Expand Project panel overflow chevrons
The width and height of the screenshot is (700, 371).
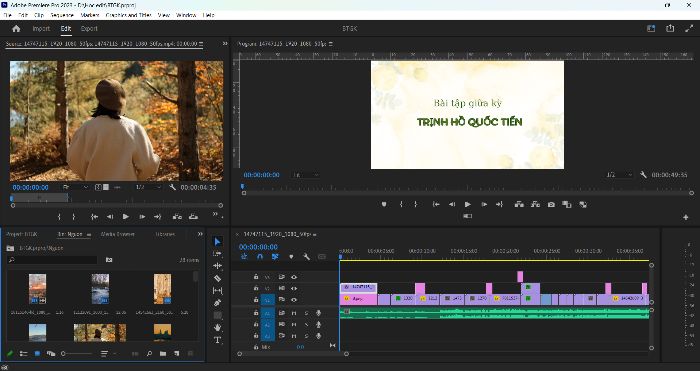pyautogui.click(x=200, y=234)
